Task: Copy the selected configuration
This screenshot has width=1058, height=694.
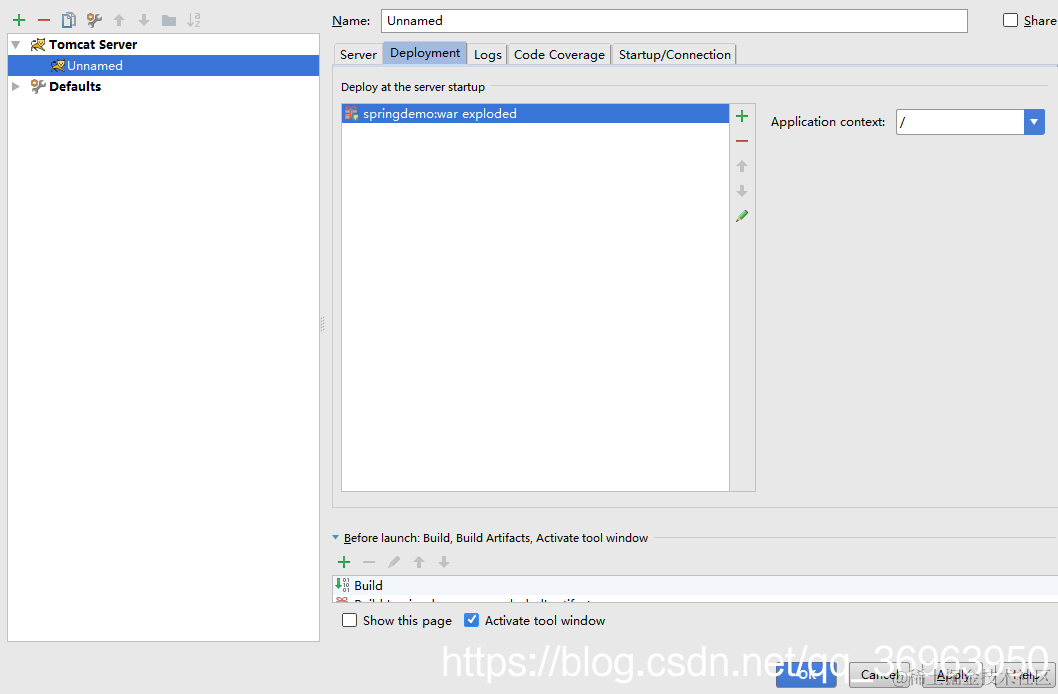Action: click(69, 20)
